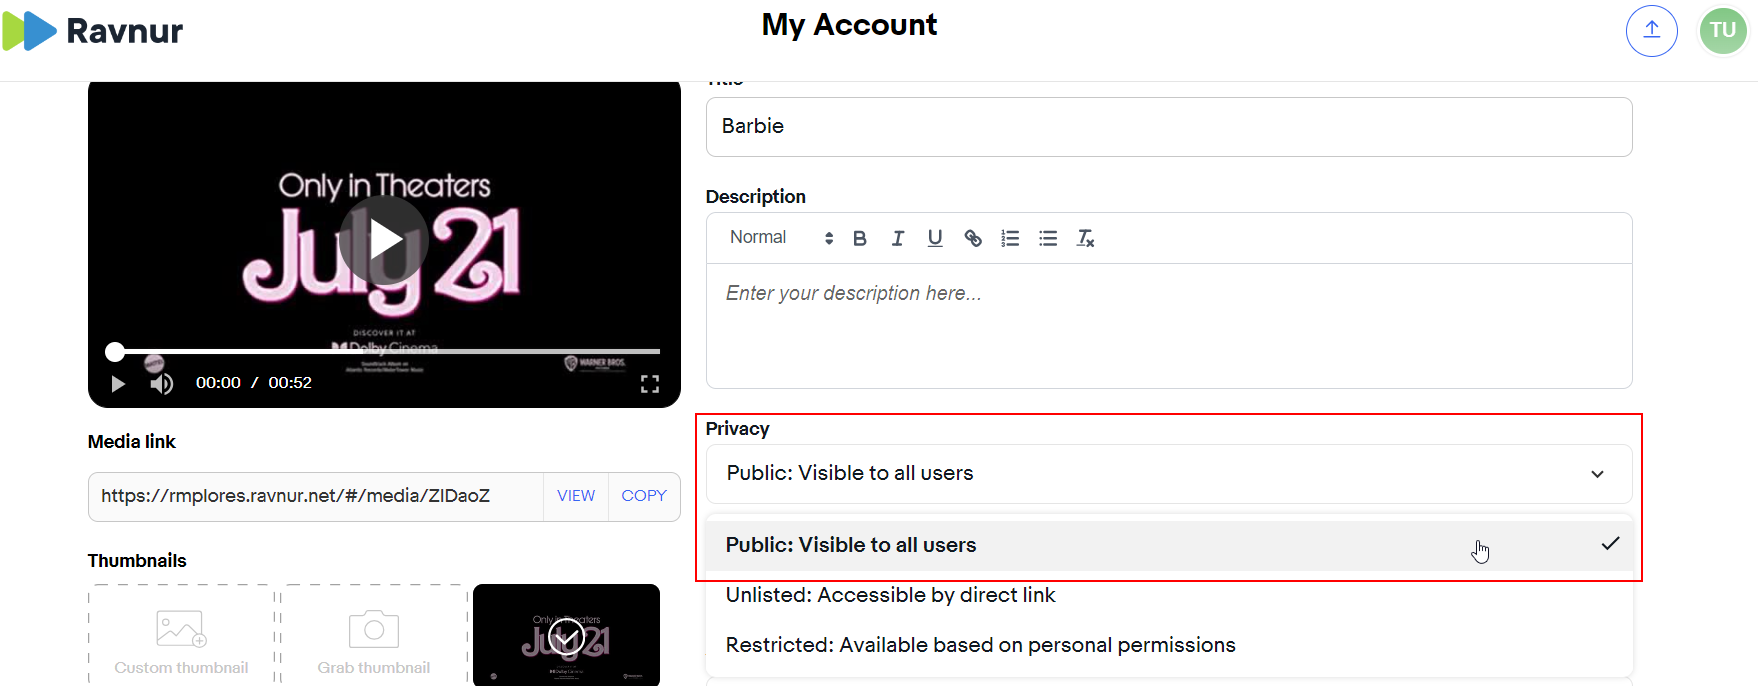
Task: Select Restricted: personal permissions option
Action: pos(1169,645)
